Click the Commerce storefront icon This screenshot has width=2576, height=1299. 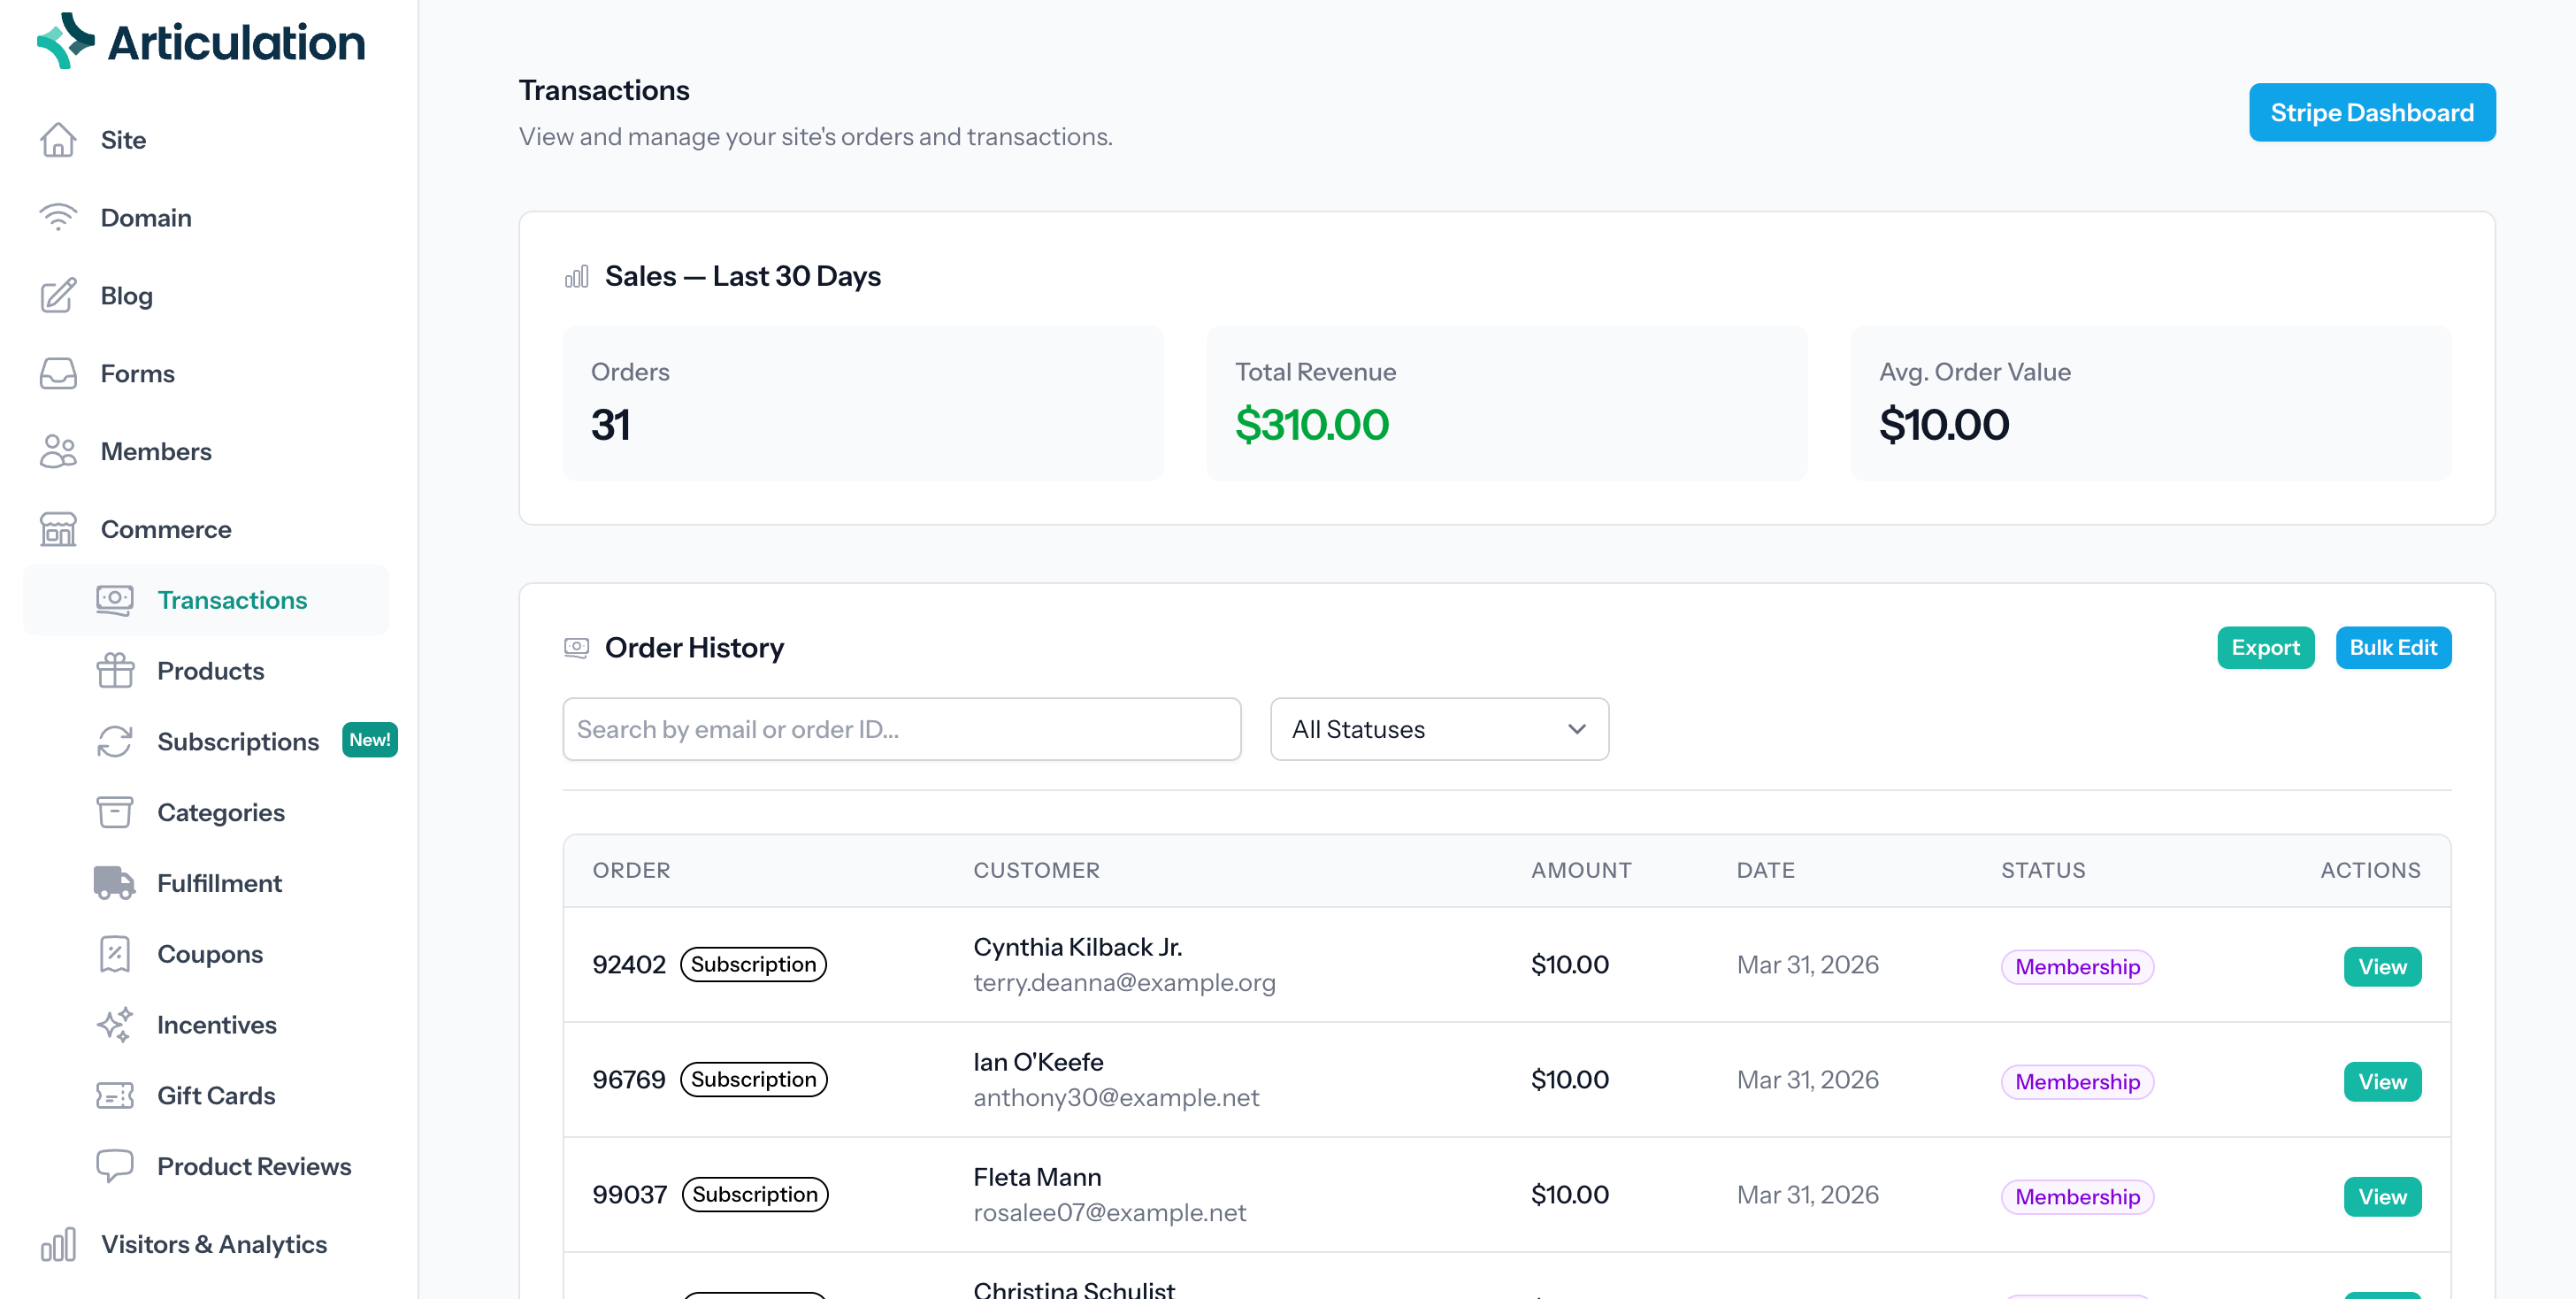coord(58,529)
